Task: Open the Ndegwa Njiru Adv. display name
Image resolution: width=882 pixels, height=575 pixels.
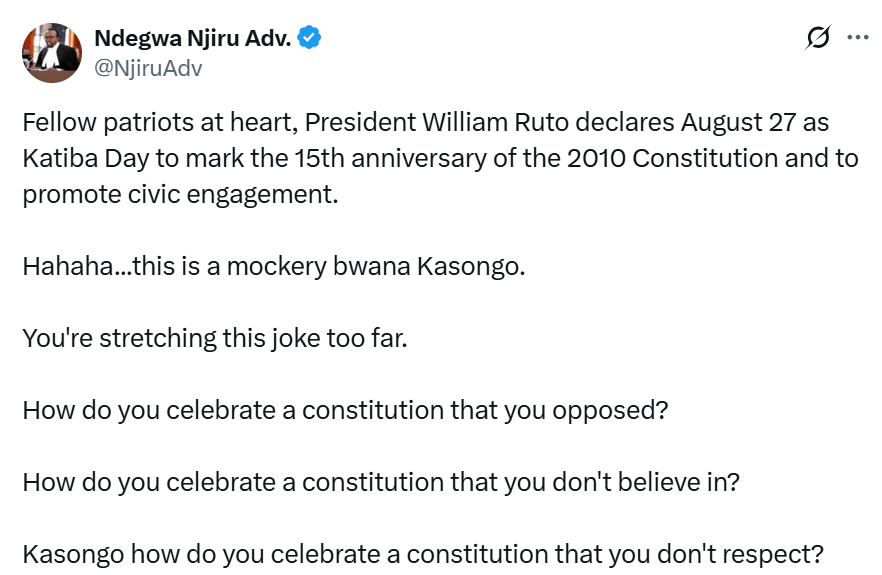Action: click(x=193, y=39)
